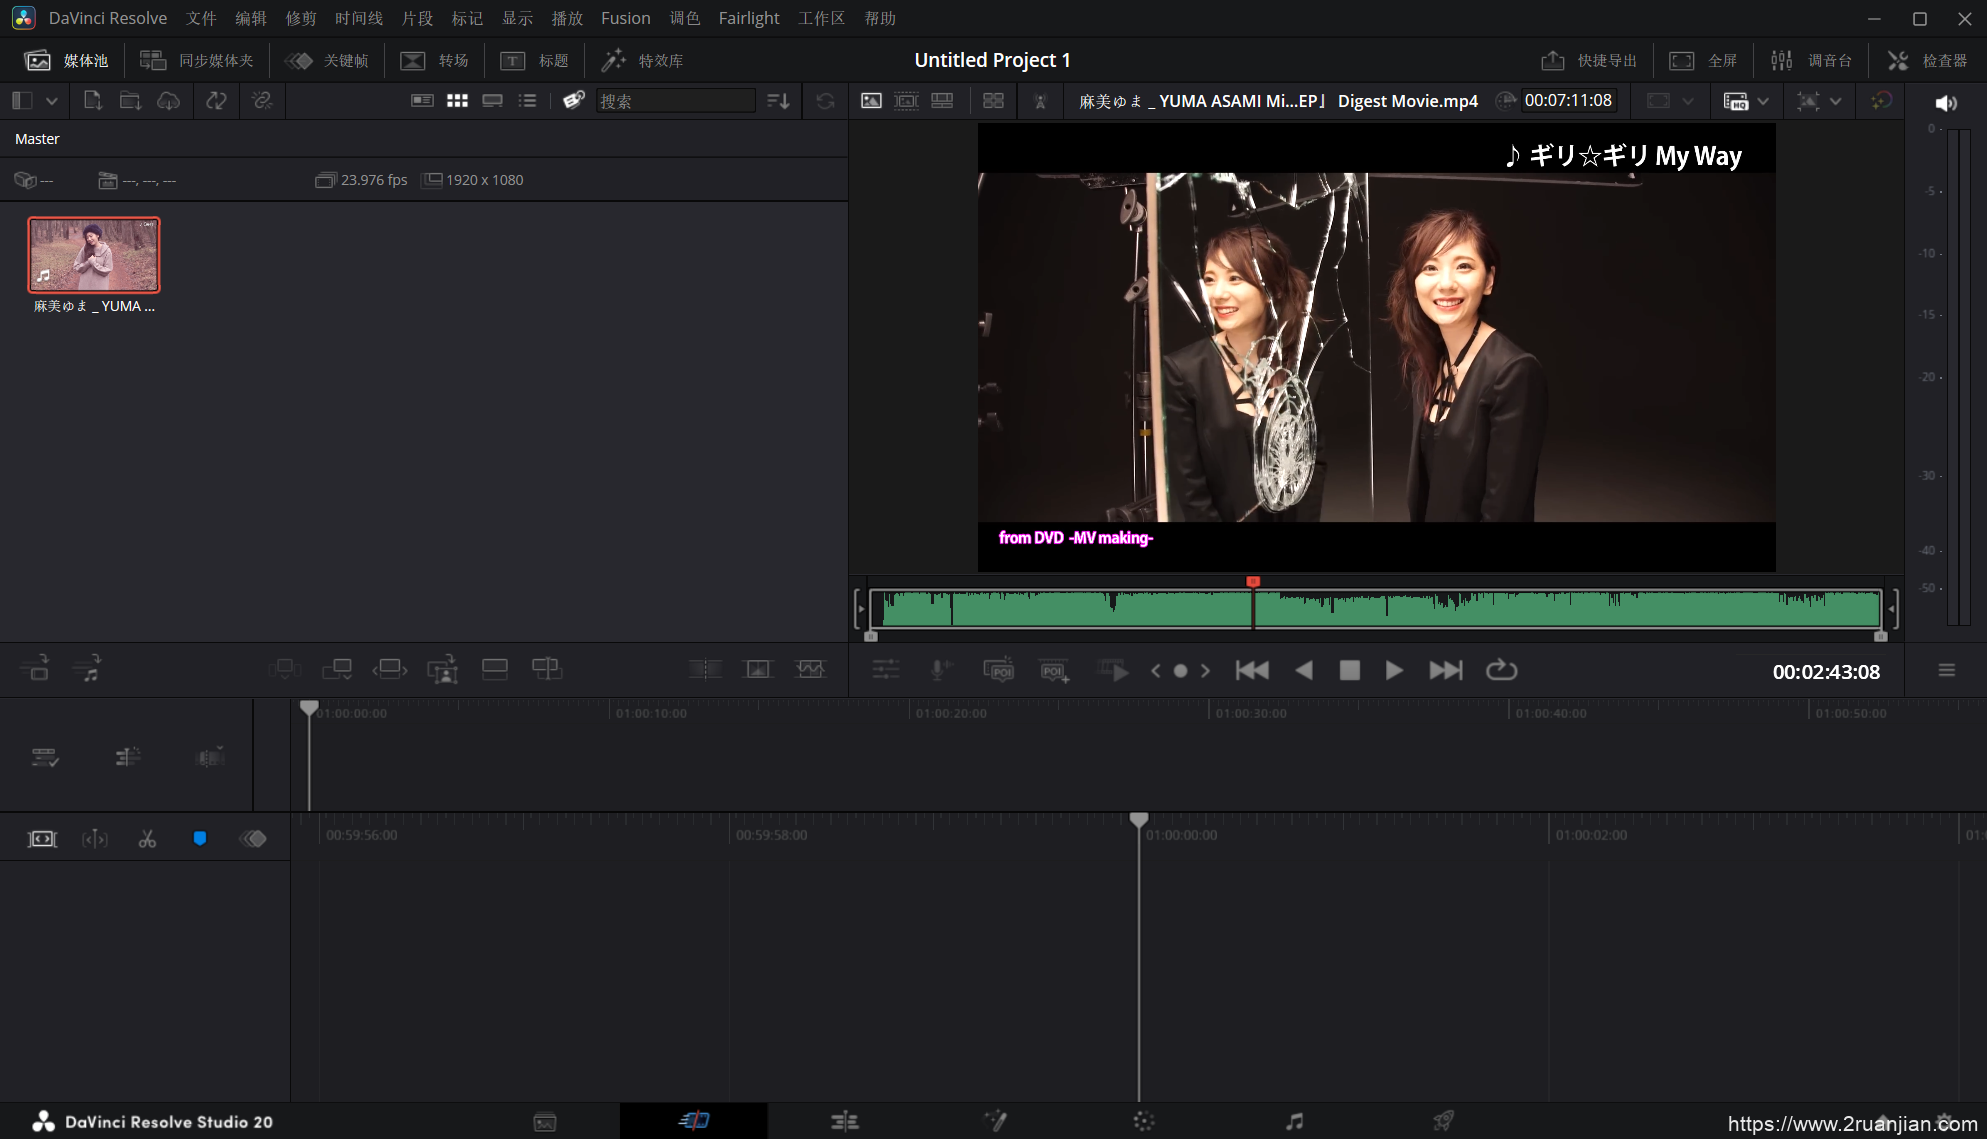Mute audio with the speaker icon
Image resolution: width=1987 pixels, height=1139 pixels.
[1945, 103]
